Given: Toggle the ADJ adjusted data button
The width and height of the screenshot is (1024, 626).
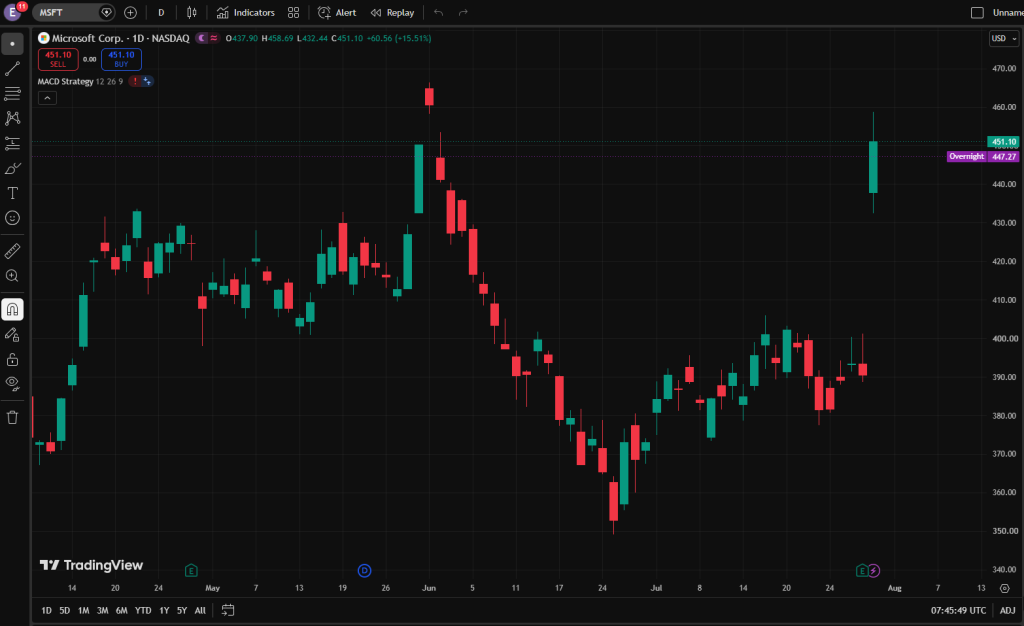Looking at the screenshot, I should [1008, 610].
